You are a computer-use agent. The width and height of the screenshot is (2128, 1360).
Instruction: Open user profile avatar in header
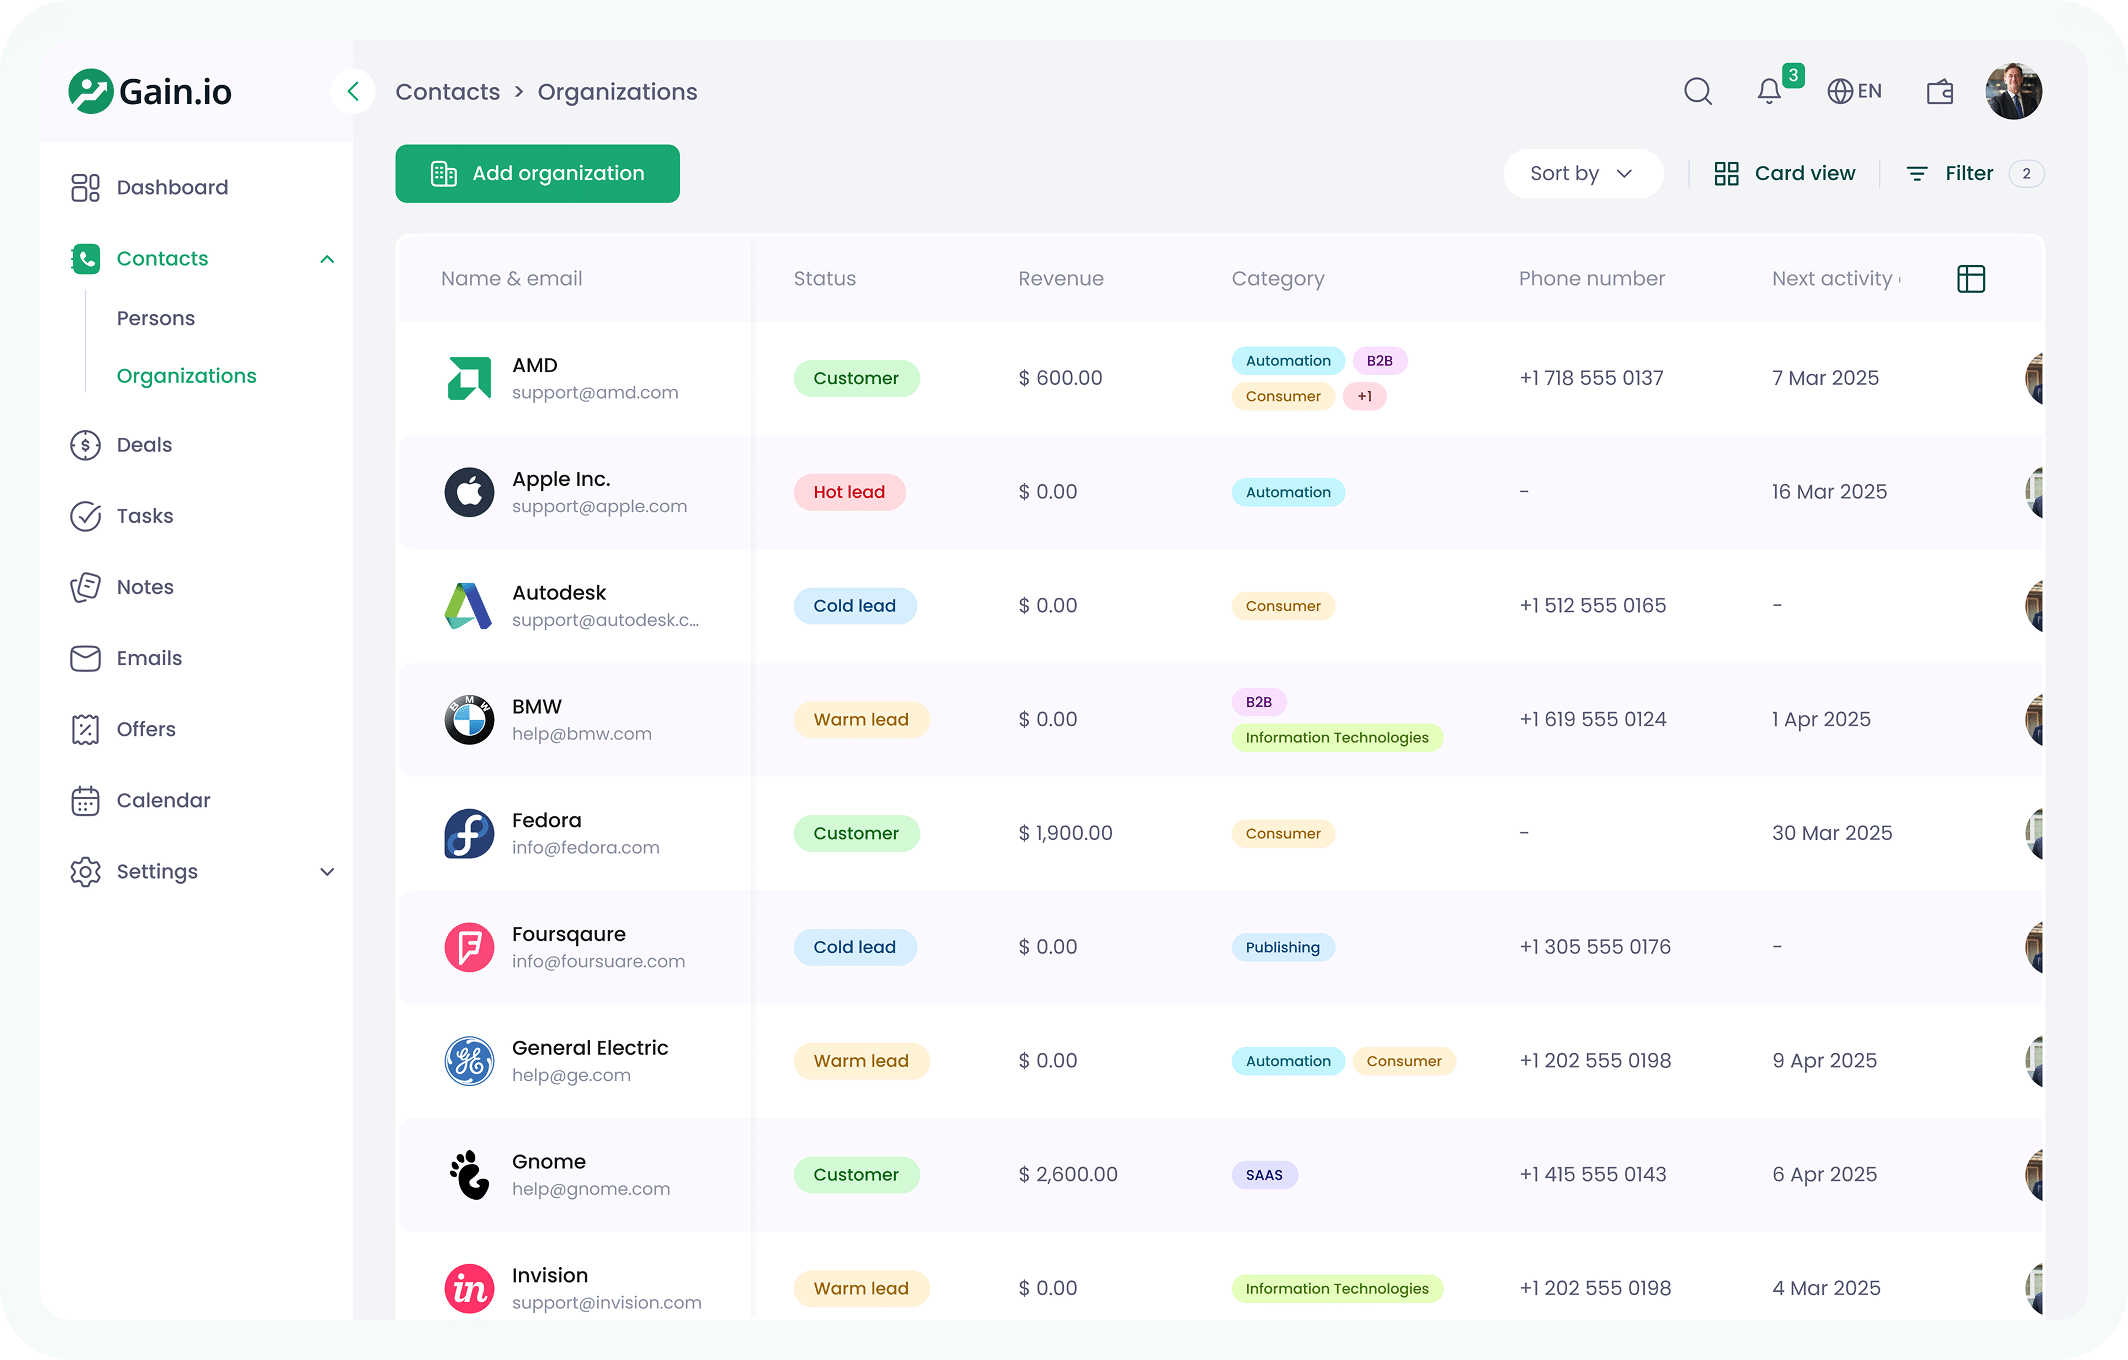2013,92
